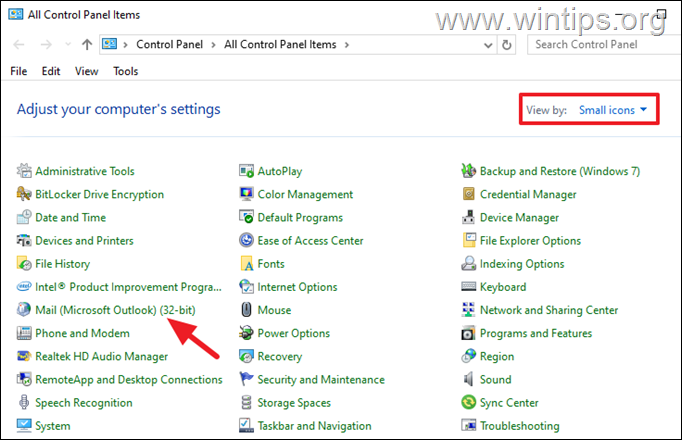Image resolution: width=682 pixels, height=440 pixels.
Task: Click the Programs and Features icon
Action: 469,333
